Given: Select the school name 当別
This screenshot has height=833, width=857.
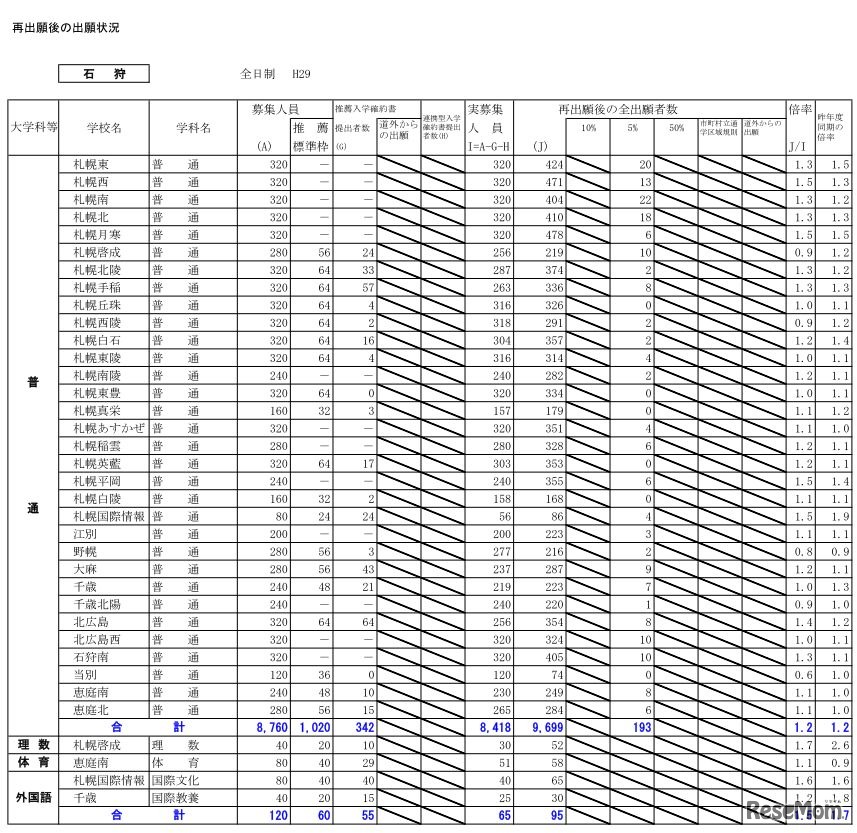Looking at the screenshot, I should [85, 674].
